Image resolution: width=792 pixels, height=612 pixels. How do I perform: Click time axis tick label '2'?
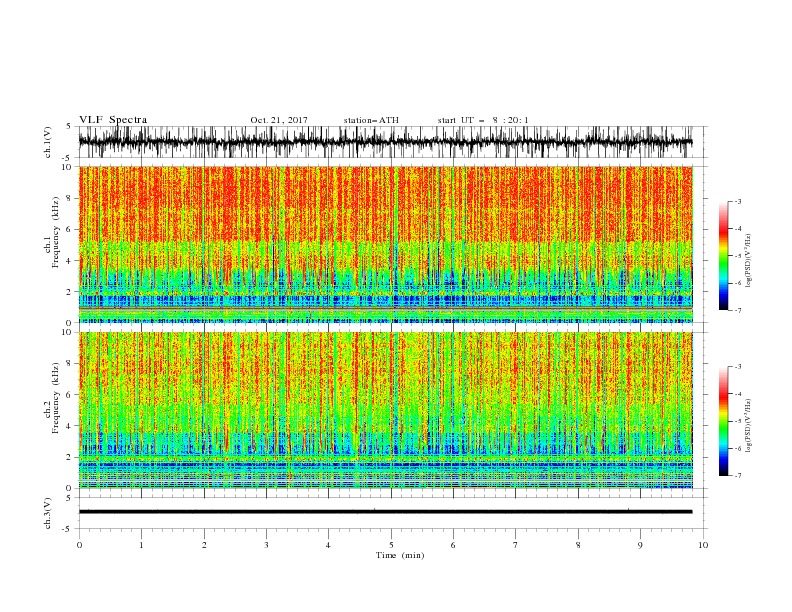point(204,545)
